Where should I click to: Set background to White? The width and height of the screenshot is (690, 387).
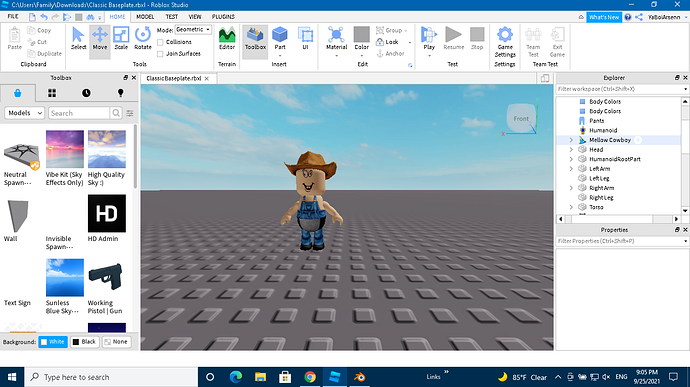coord(53,342)
